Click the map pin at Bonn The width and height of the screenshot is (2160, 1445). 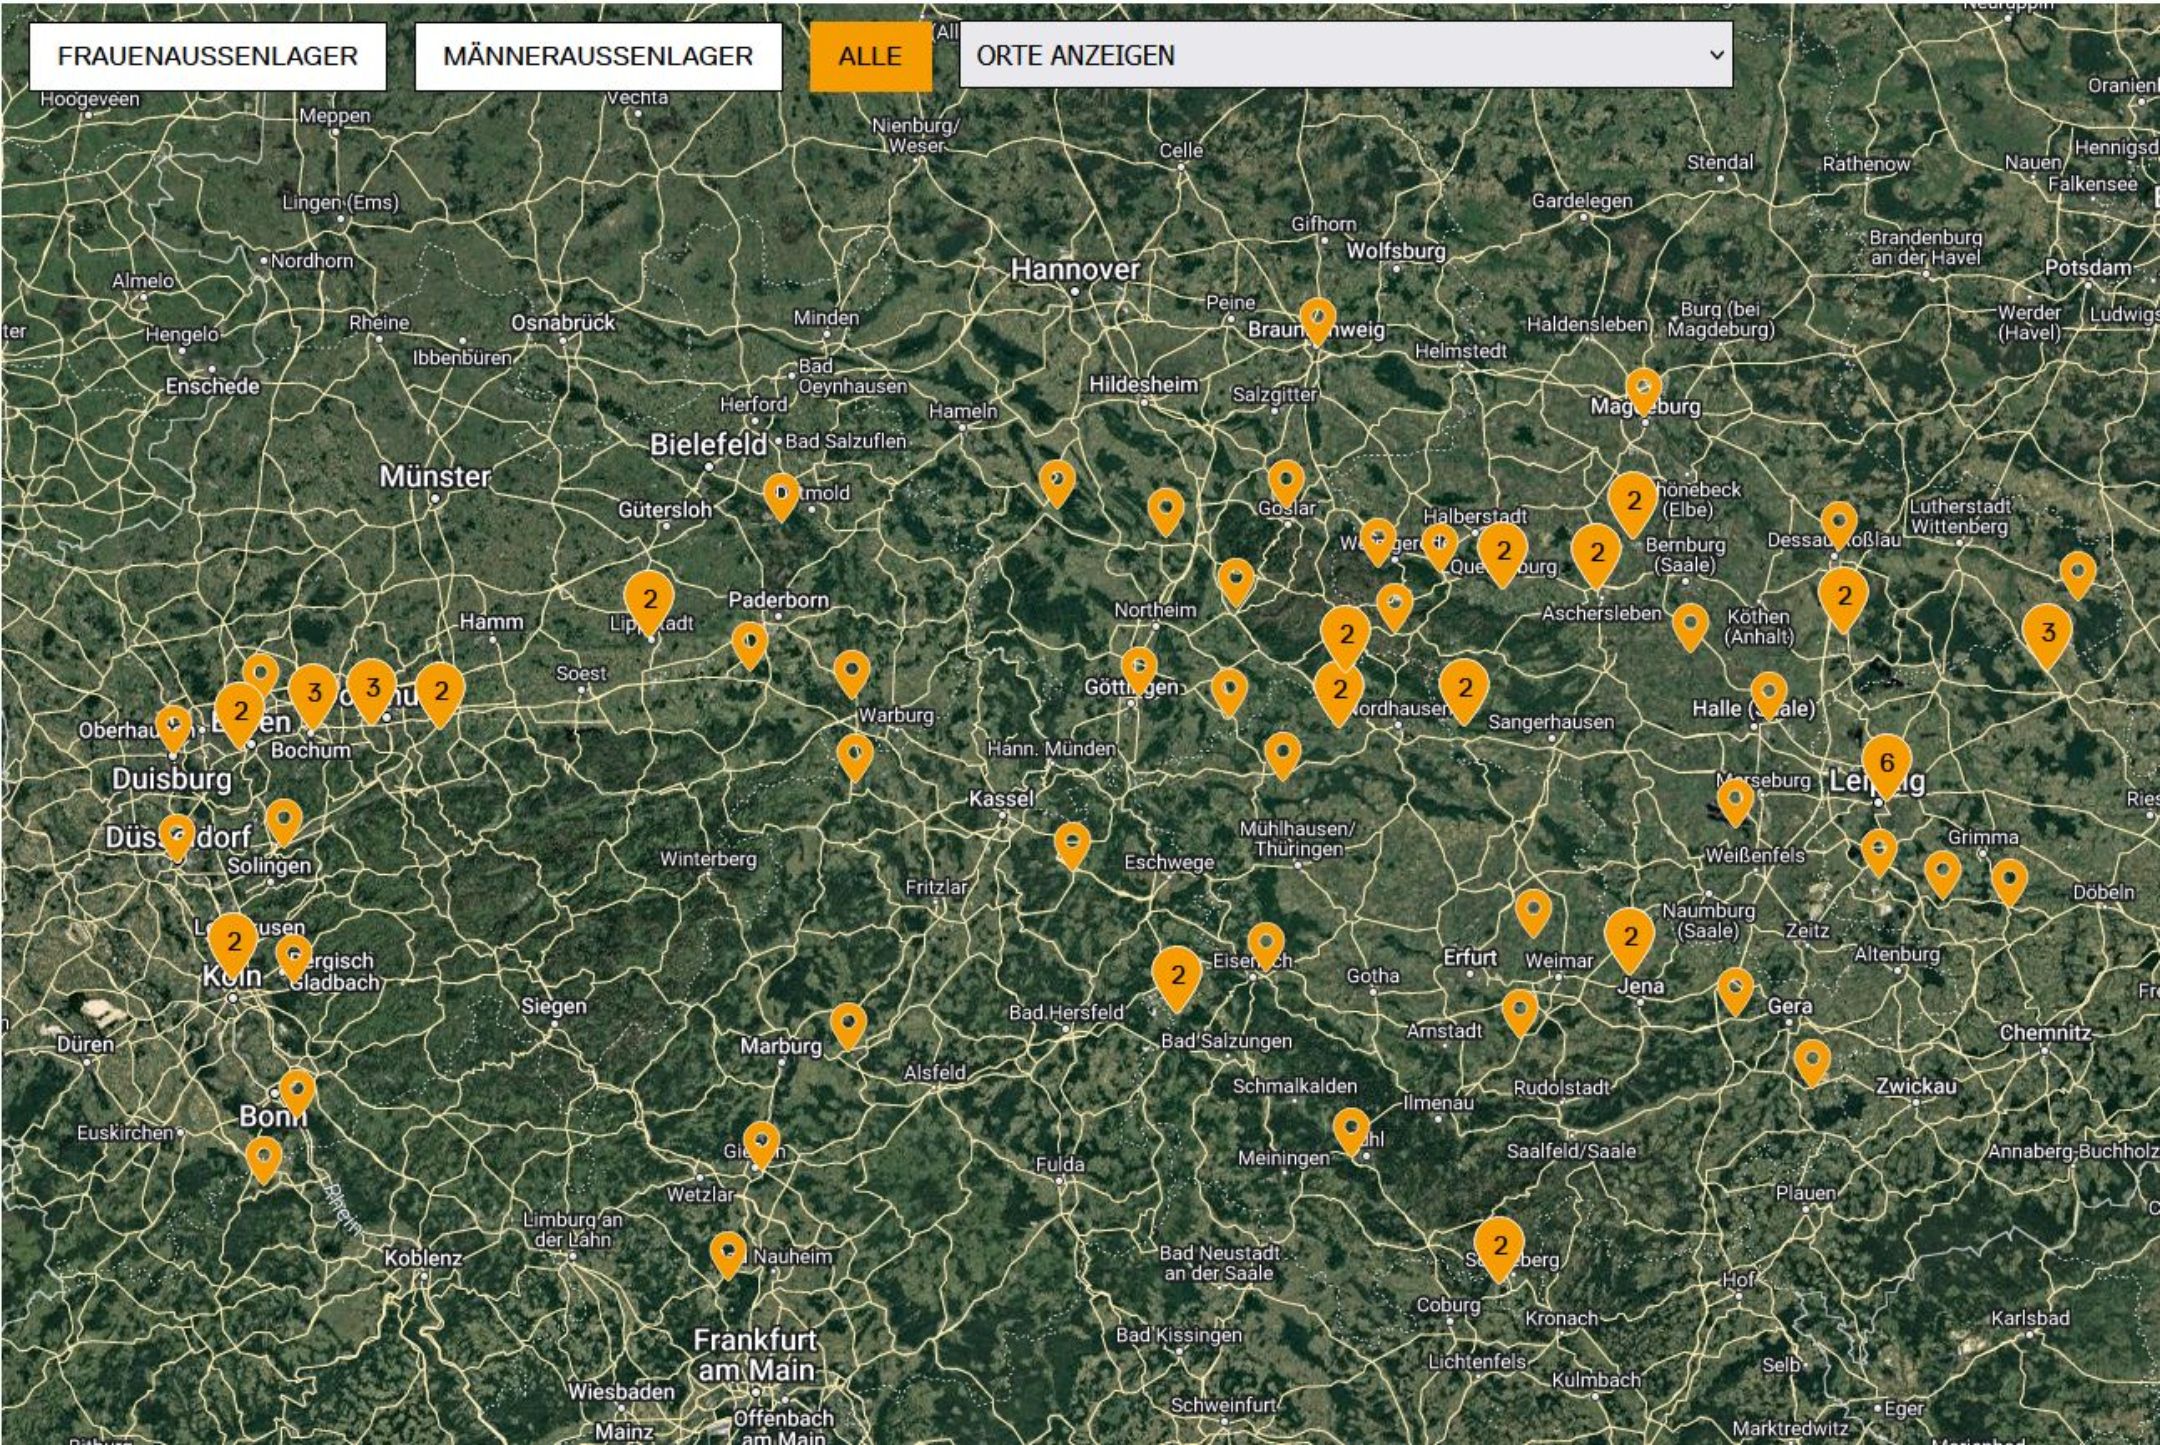tap(297, 1090)
